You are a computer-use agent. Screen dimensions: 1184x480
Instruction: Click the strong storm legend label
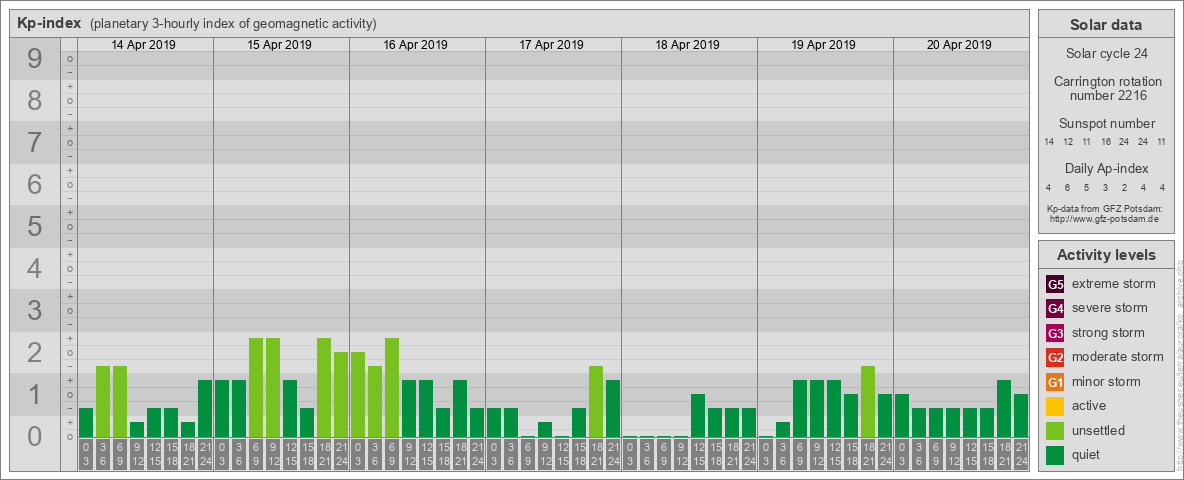pos(1108,333)
